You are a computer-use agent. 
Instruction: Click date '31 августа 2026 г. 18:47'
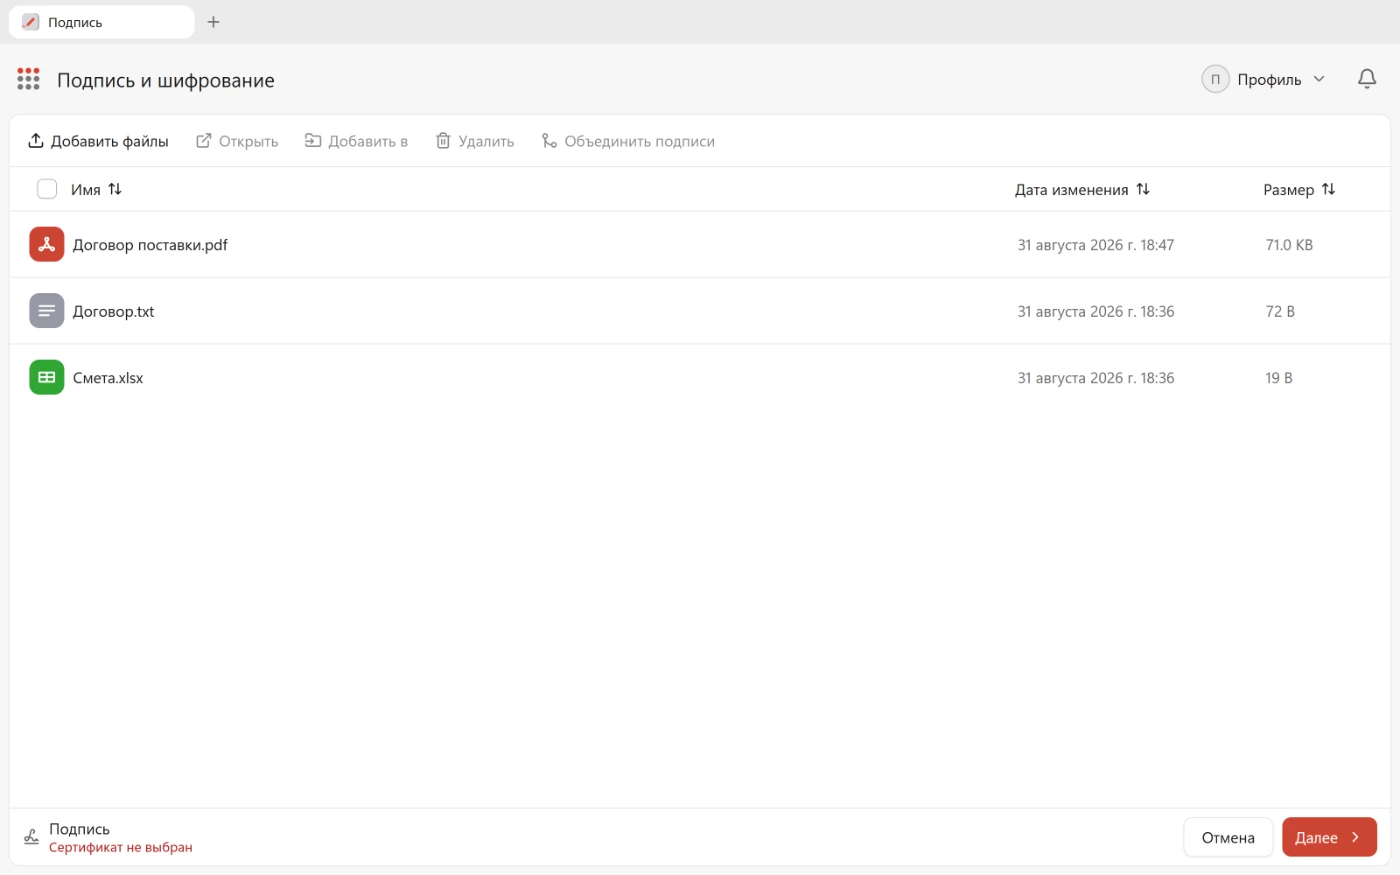pos(1096,245)
